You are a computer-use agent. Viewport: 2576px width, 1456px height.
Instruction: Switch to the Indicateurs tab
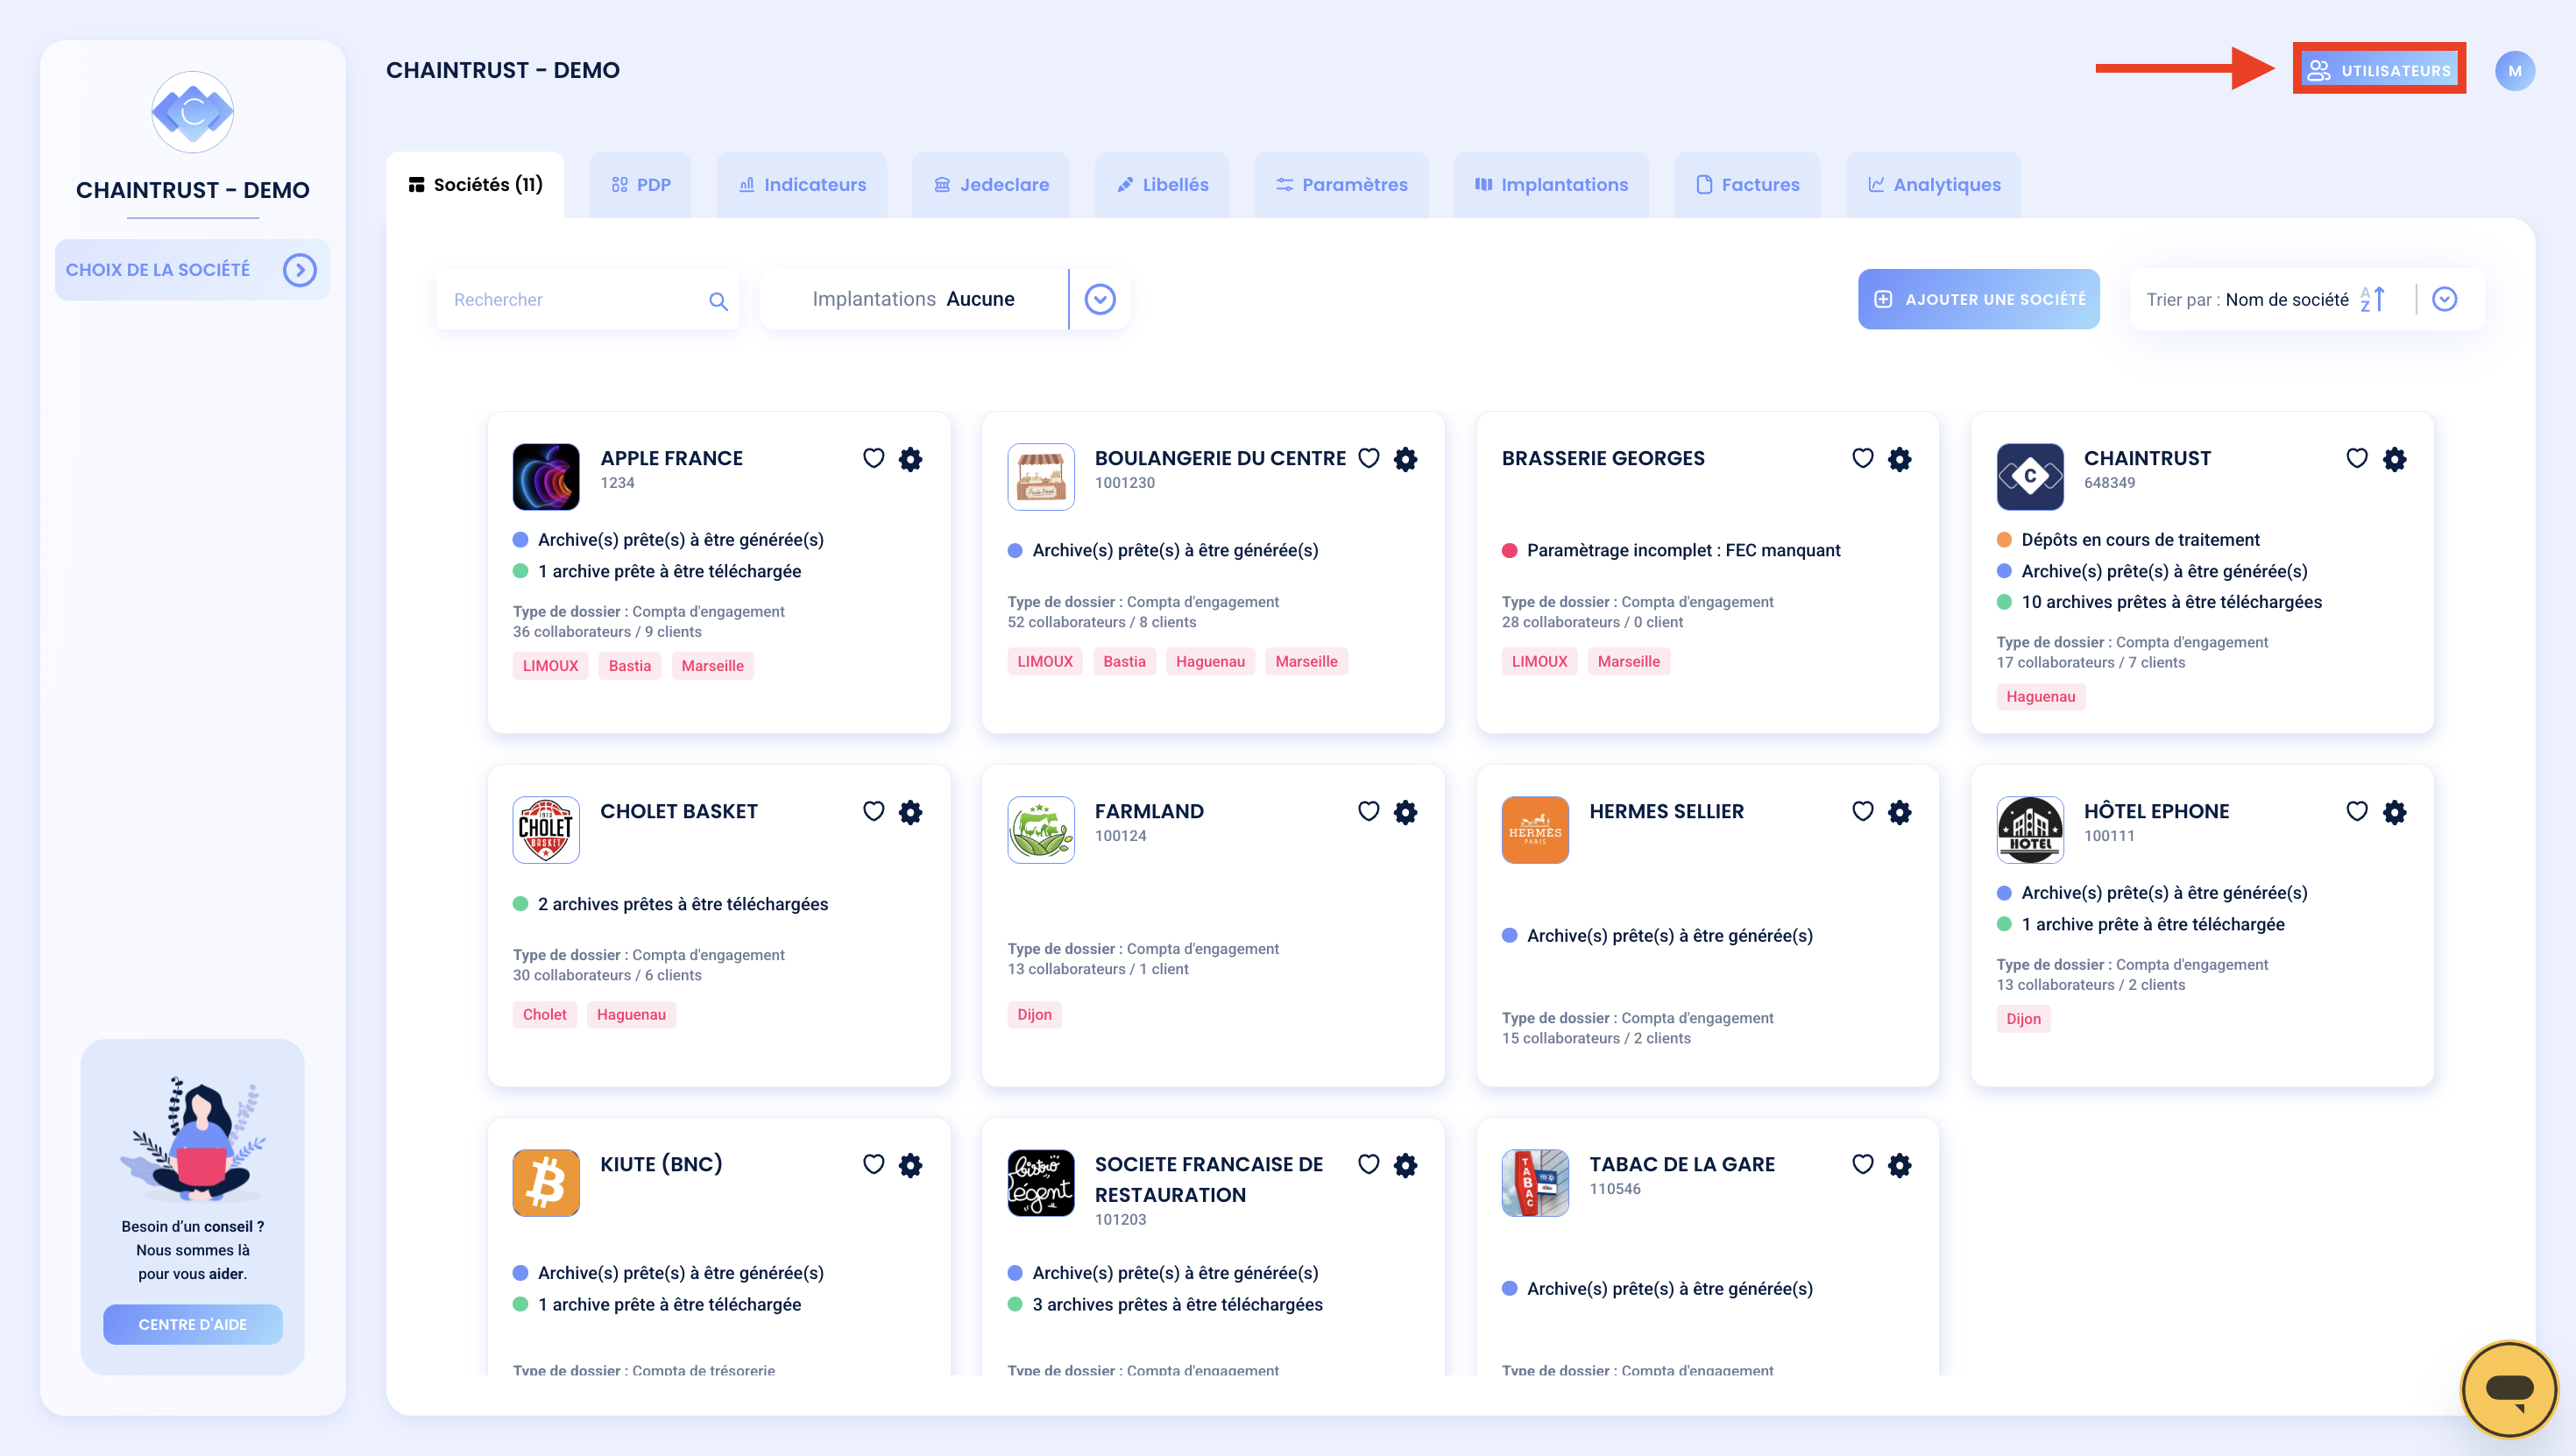coord(802,185)
